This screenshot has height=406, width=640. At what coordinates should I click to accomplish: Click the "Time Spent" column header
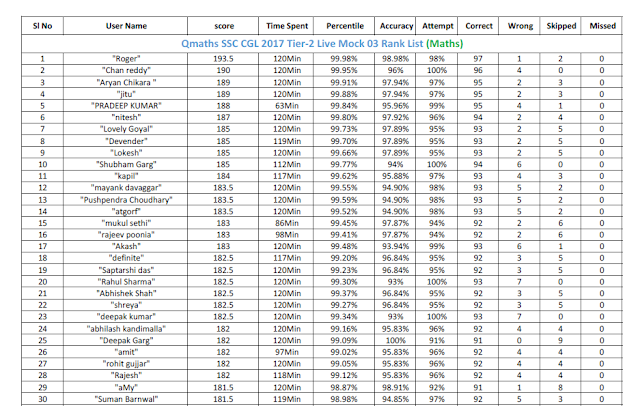[x=287, y=26]
